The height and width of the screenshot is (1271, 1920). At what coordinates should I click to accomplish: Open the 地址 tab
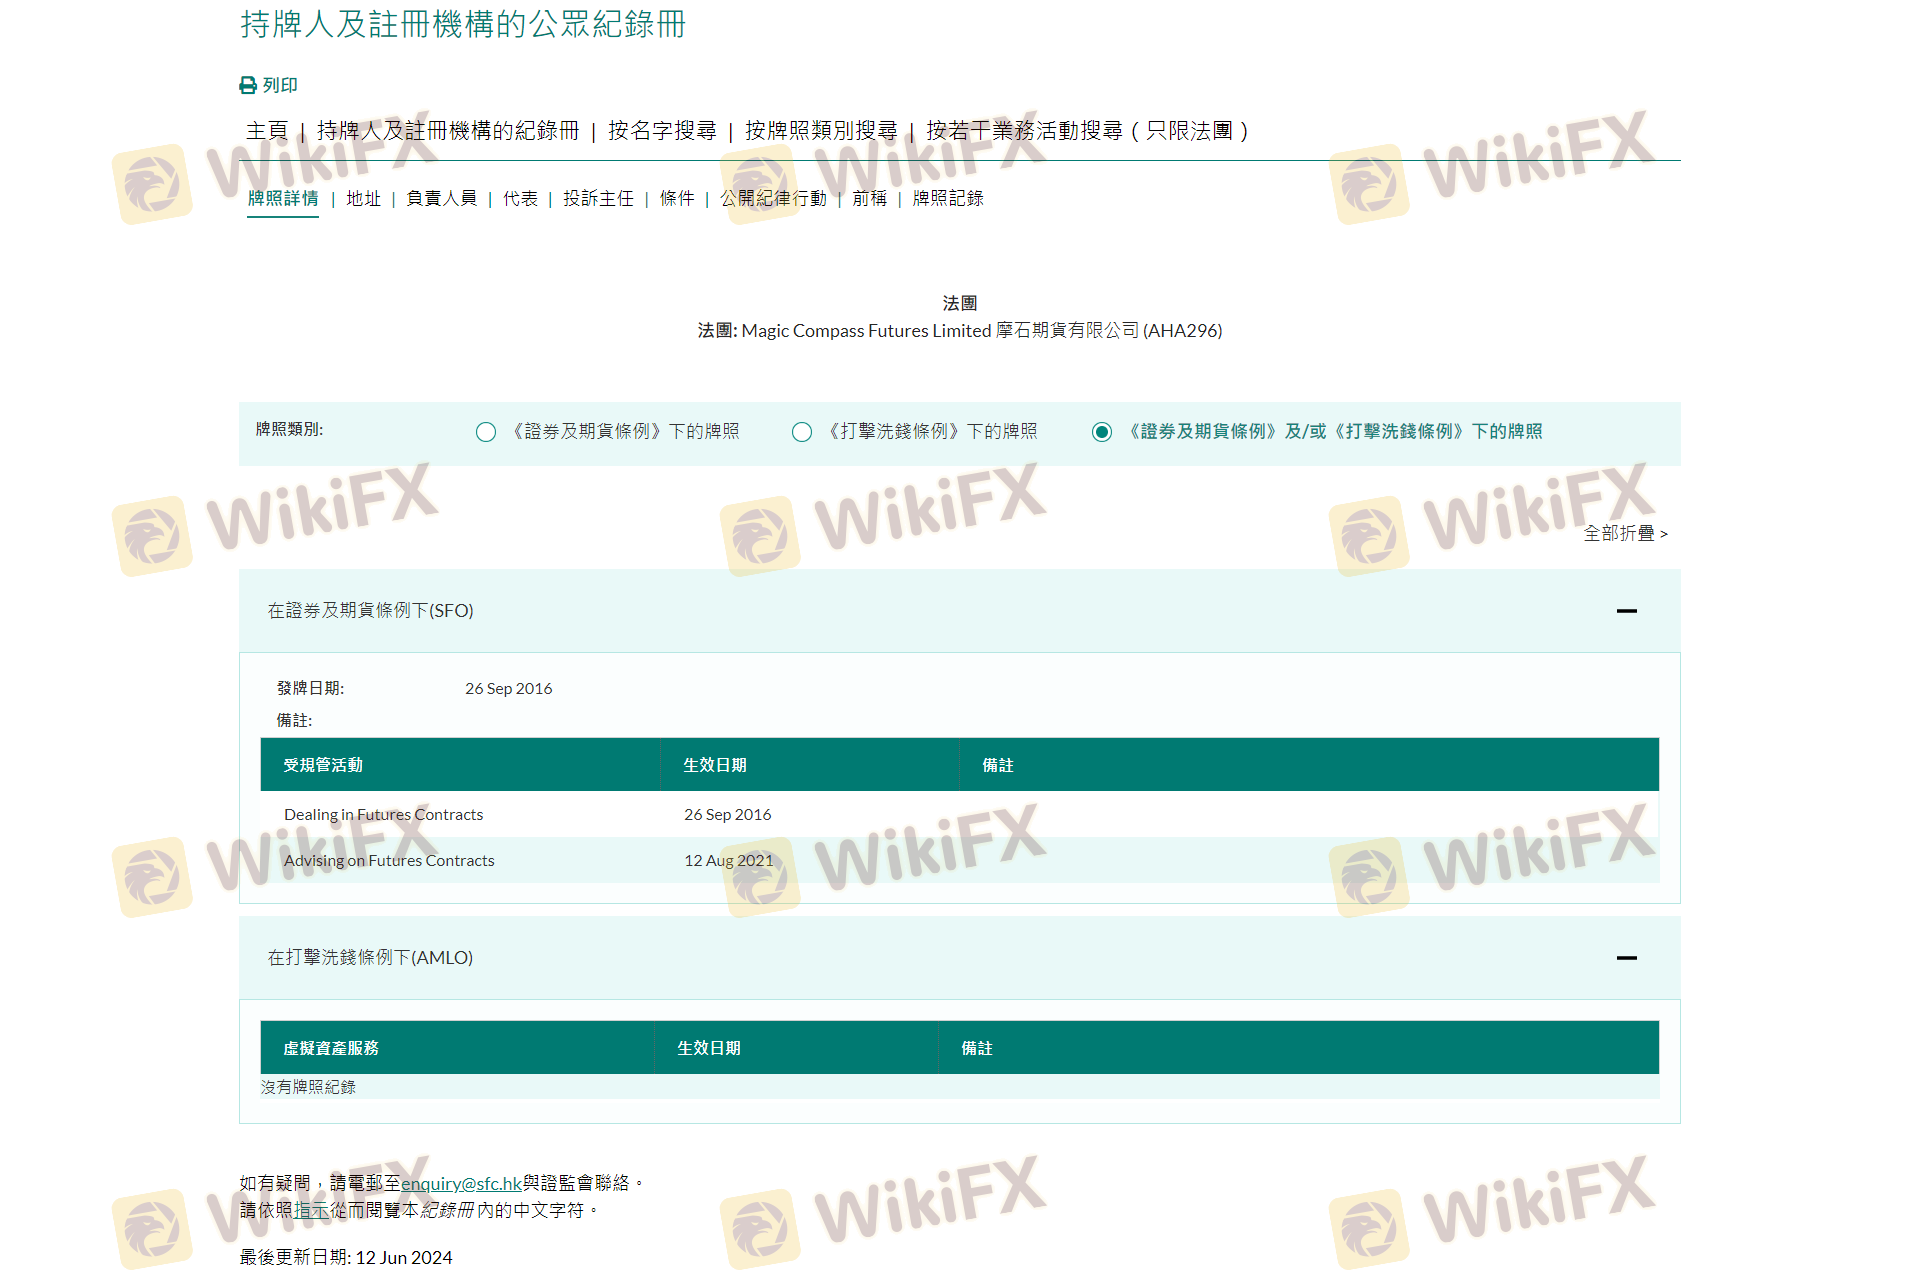[363, 199]
